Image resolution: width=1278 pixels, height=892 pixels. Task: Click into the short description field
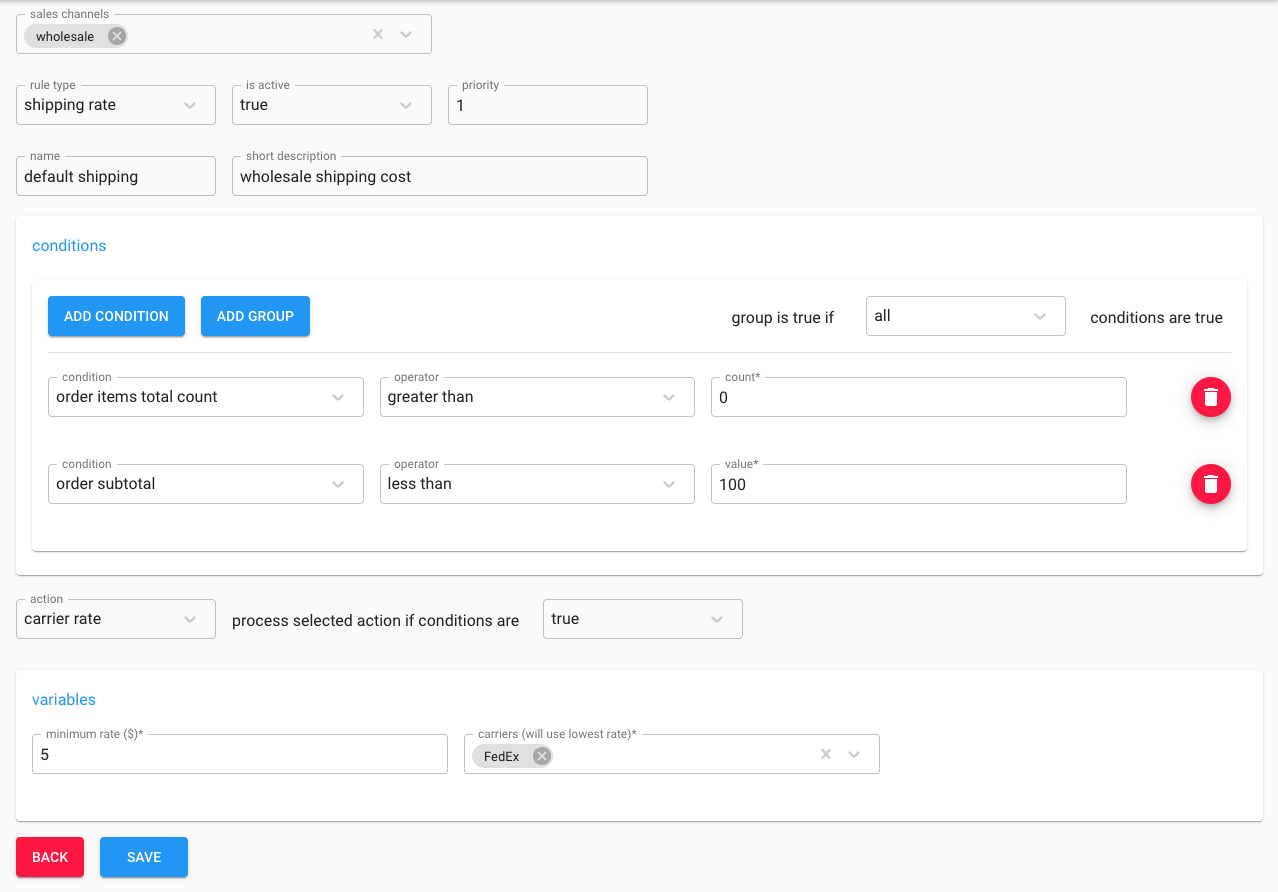(x=439, y=177)
